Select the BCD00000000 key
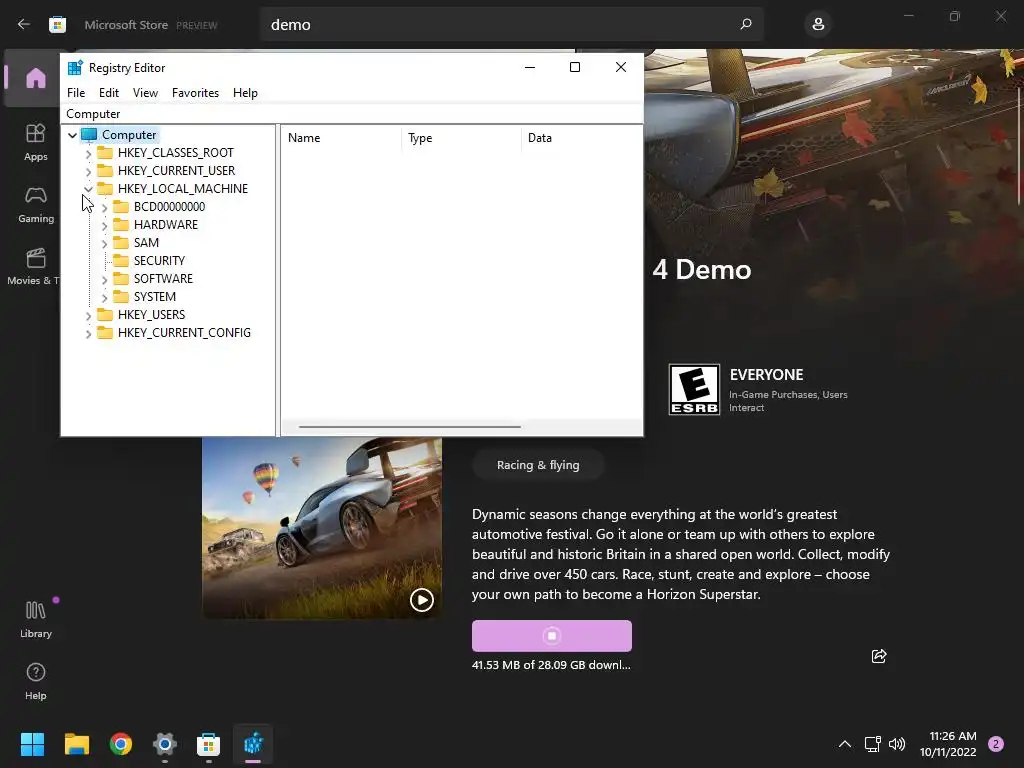1024x768 pixels. point(169,206)
